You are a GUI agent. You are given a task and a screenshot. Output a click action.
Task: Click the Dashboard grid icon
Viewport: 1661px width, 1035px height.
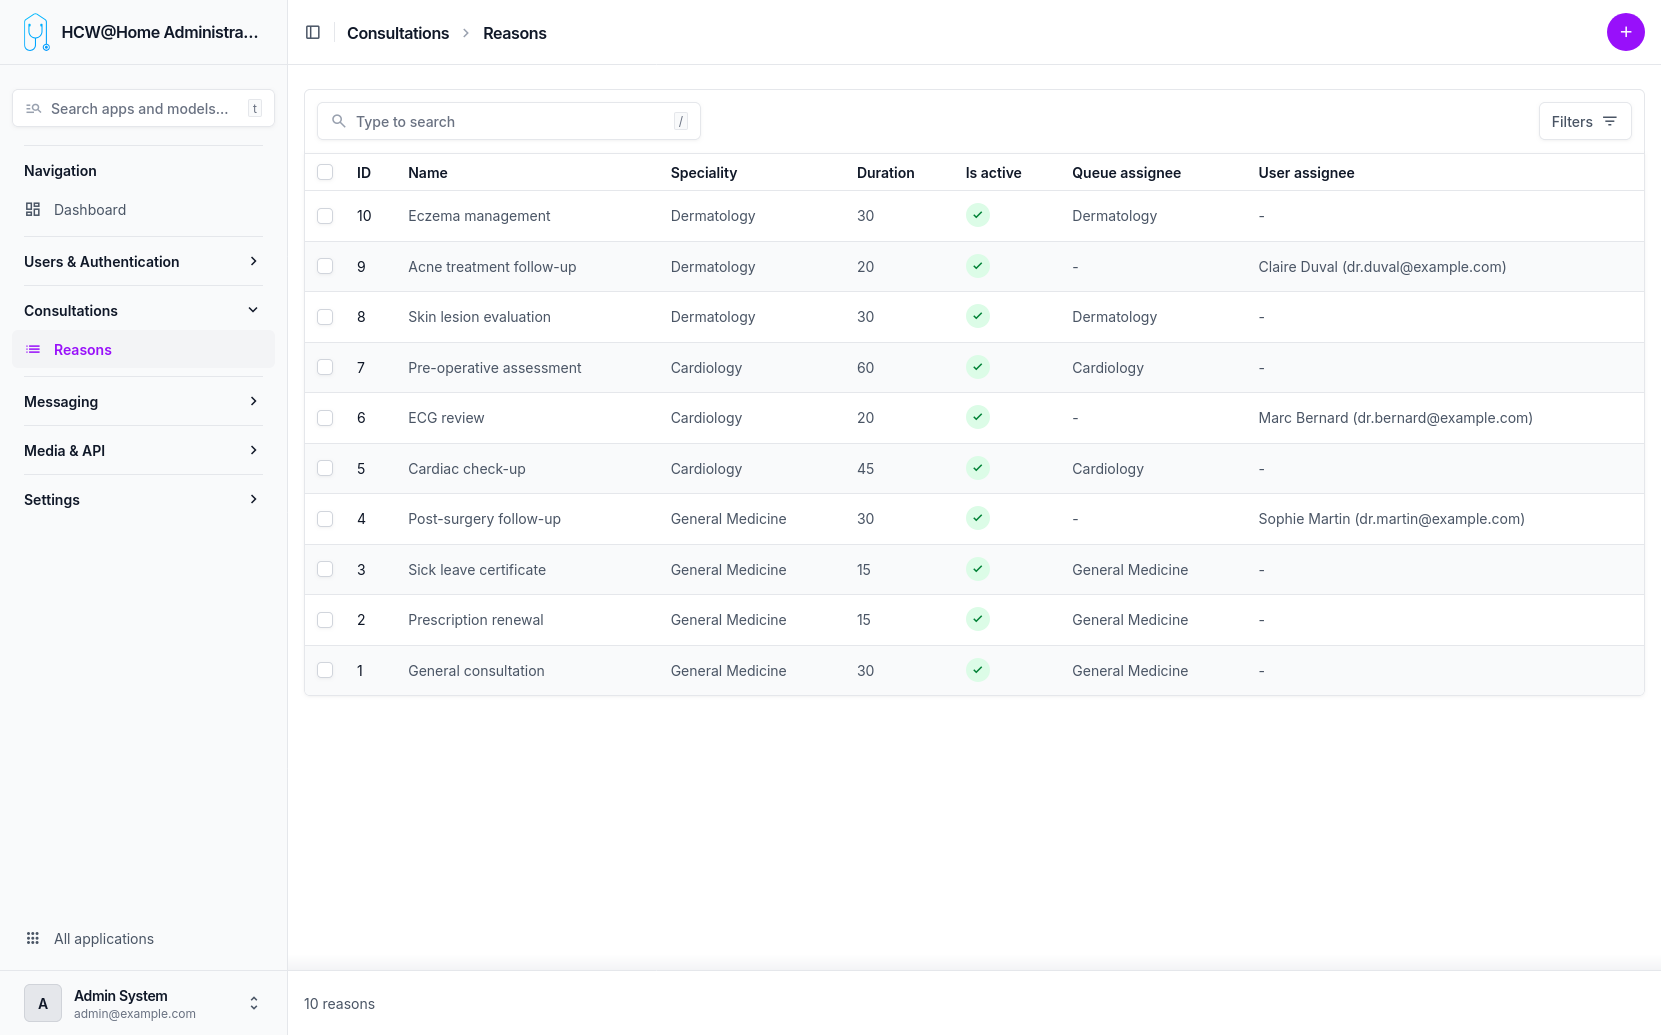pyautogui.click(x=33, y=210)
